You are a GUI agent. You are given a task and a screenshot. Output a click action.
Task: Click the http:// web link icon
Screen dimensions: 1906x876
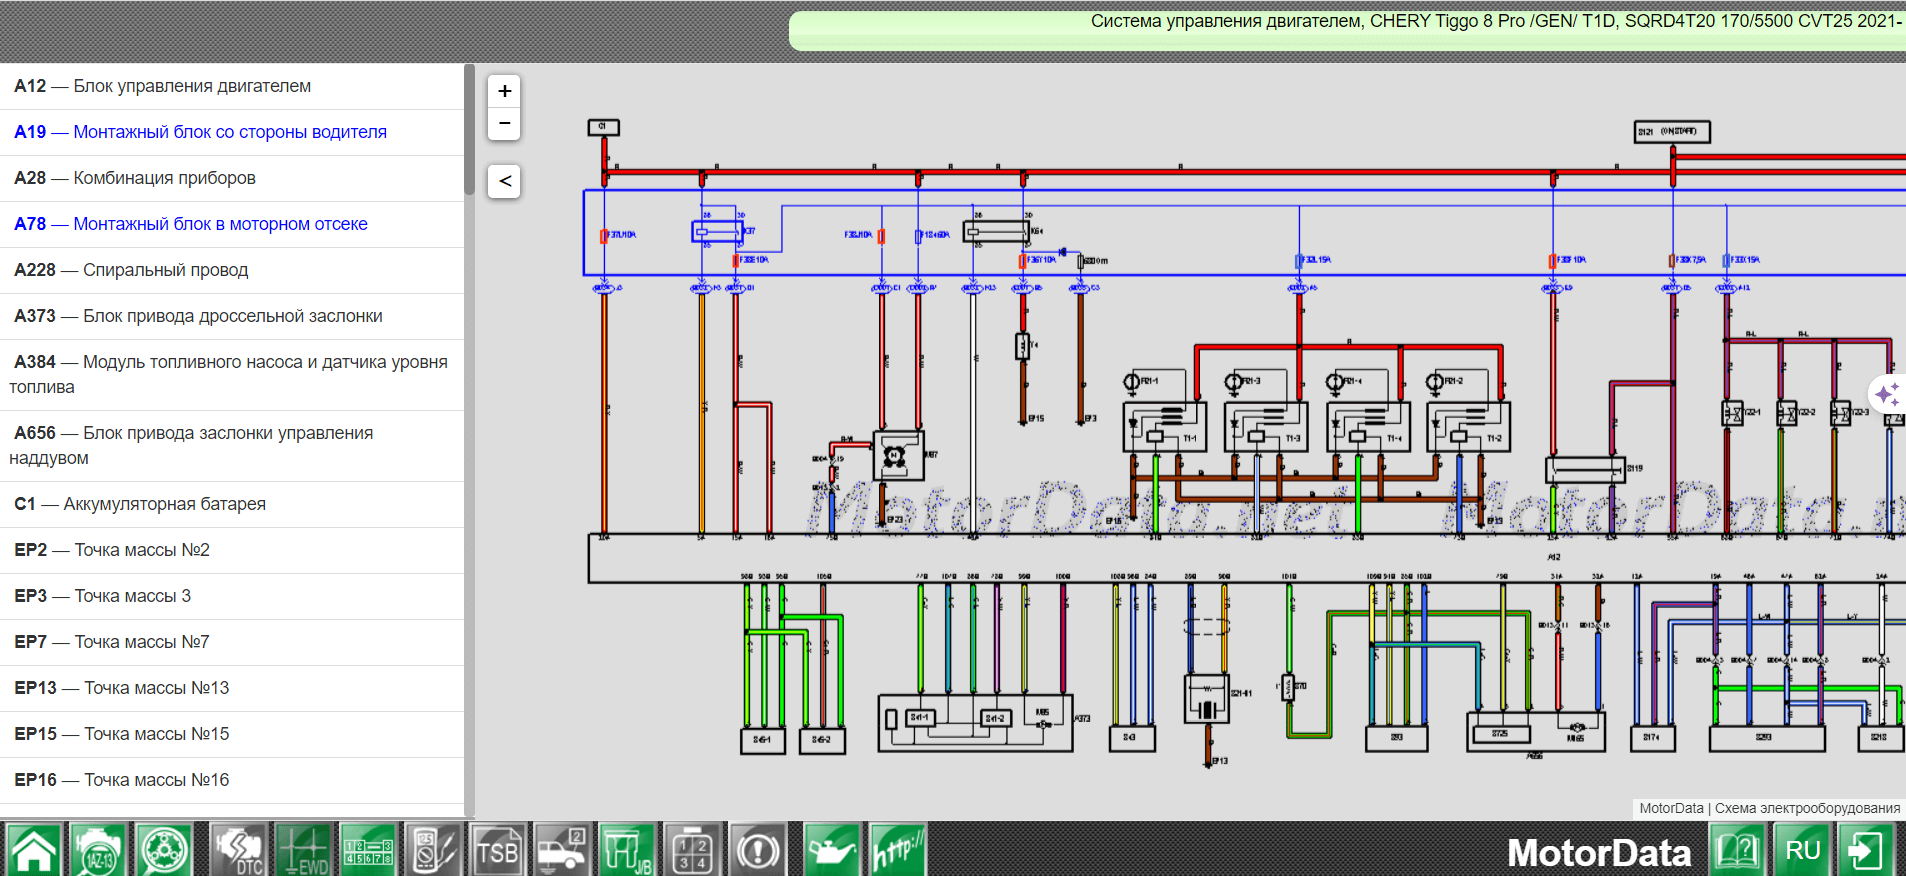(x=897, y=850)
